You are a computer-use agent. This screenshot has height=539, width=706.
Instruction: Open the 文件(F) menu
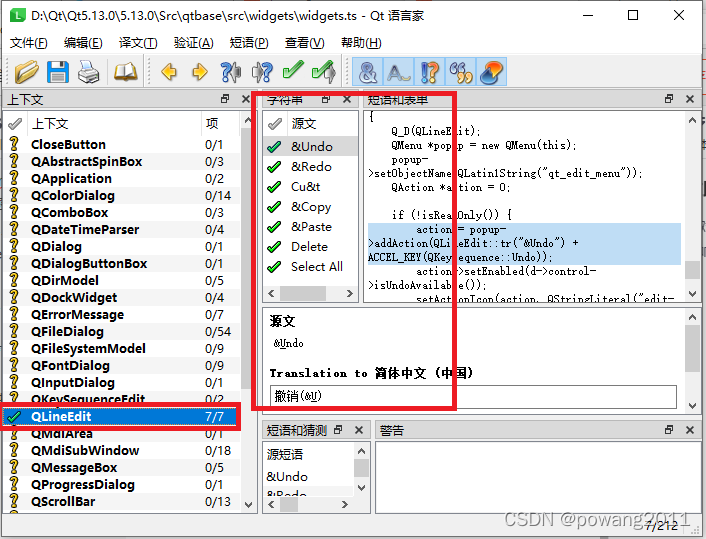[x=28, y=43]
